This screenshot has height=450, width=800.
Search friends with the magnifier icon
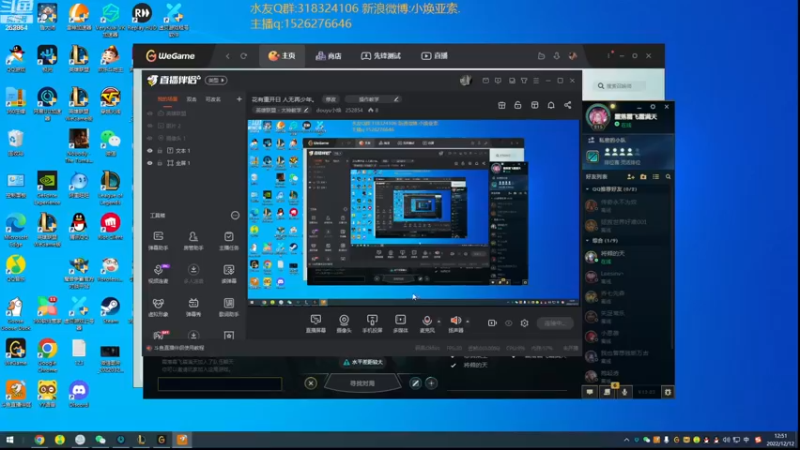pos(668,177)
